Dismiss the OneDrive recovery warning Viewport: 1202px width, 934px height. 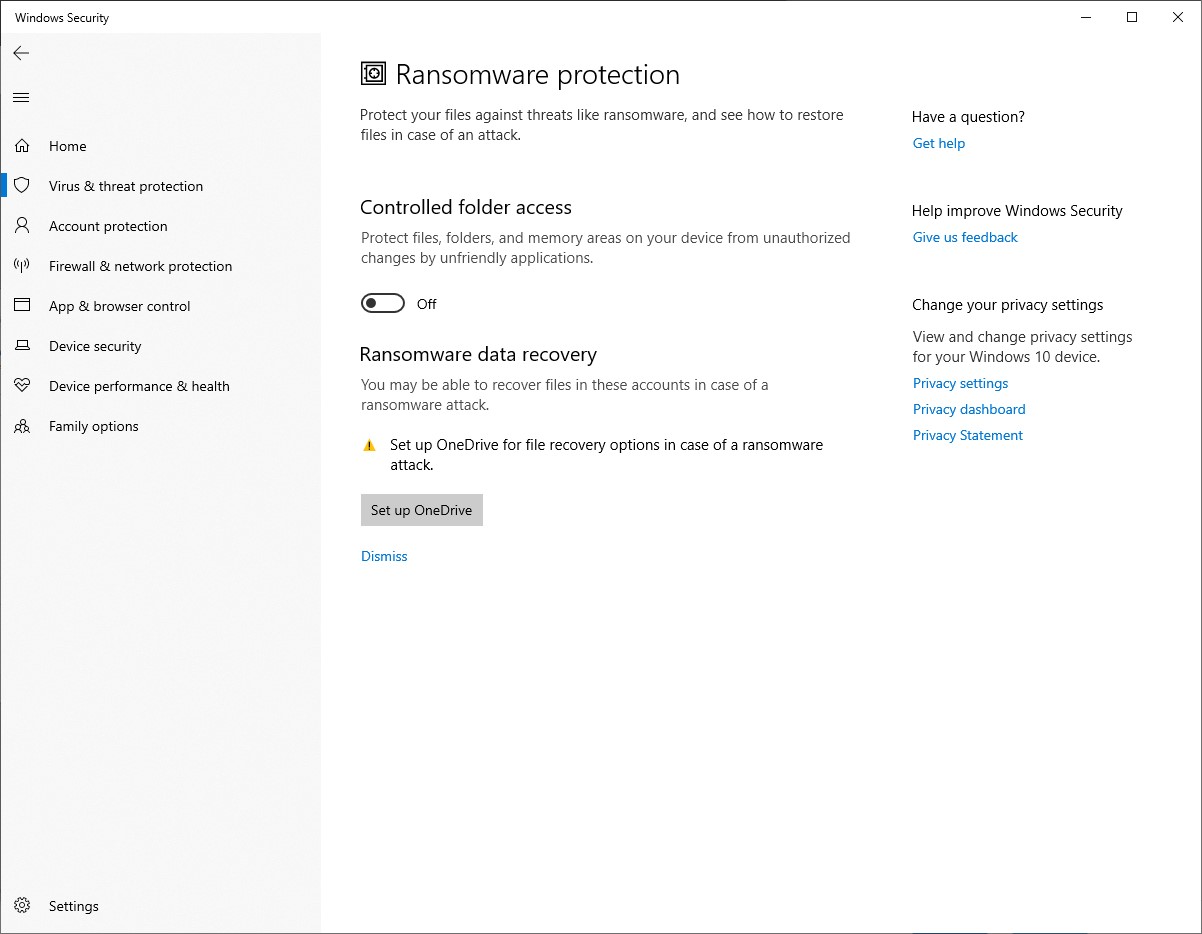(x=384, y=556)
